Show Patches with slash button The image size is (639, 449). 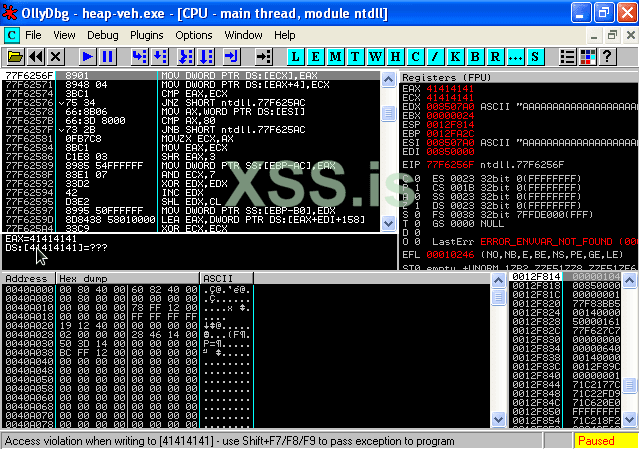pos(435,57)
